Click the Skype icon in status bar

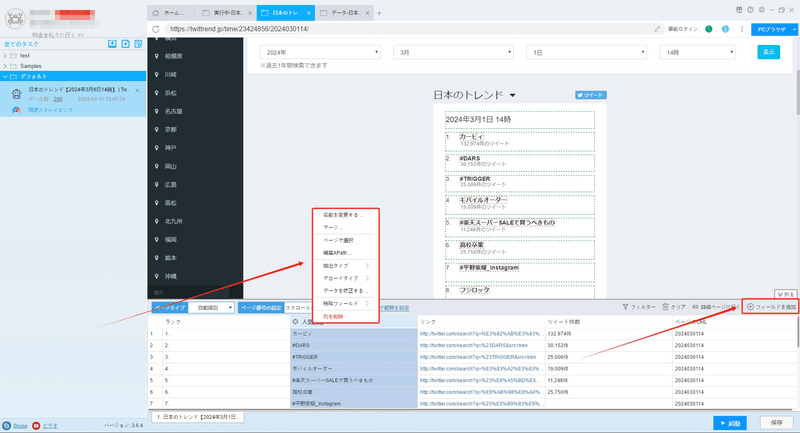click(6, 425)
